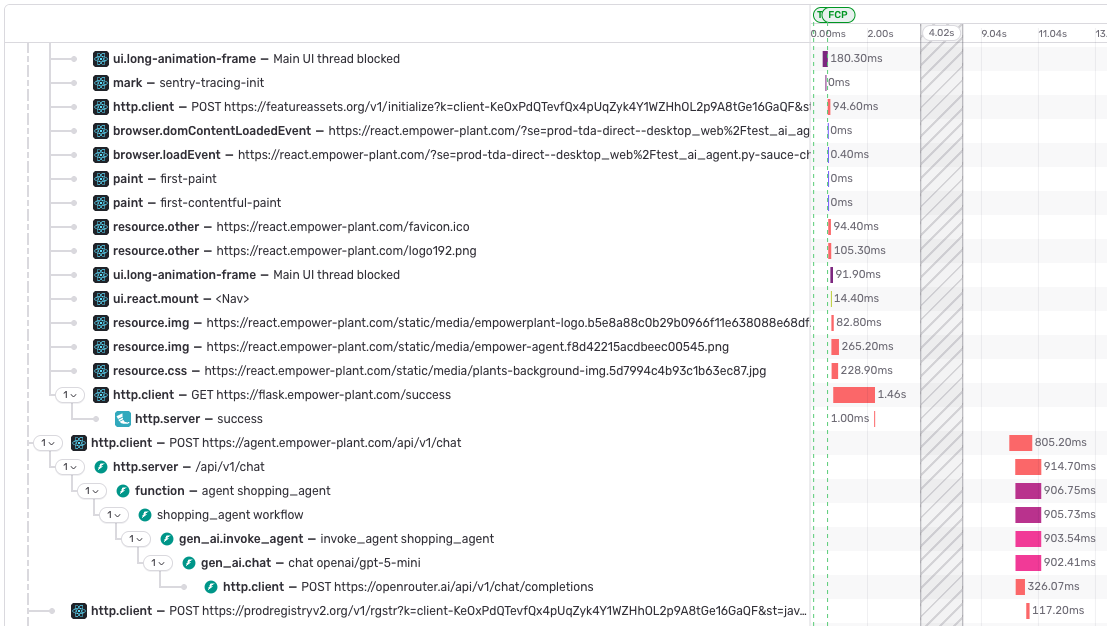Collapse children of GET flask.empower-plant.com/success span
Viewport: 1107px width, 626px height.
point(70,395)
